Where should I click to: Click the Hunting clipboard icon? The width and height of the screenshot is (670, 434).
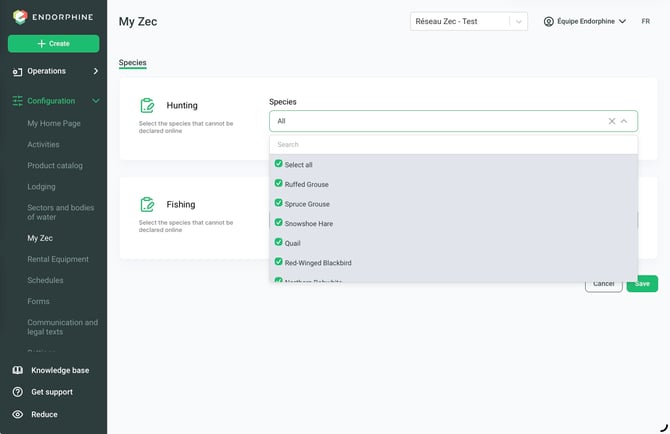[x=147, y=106]
